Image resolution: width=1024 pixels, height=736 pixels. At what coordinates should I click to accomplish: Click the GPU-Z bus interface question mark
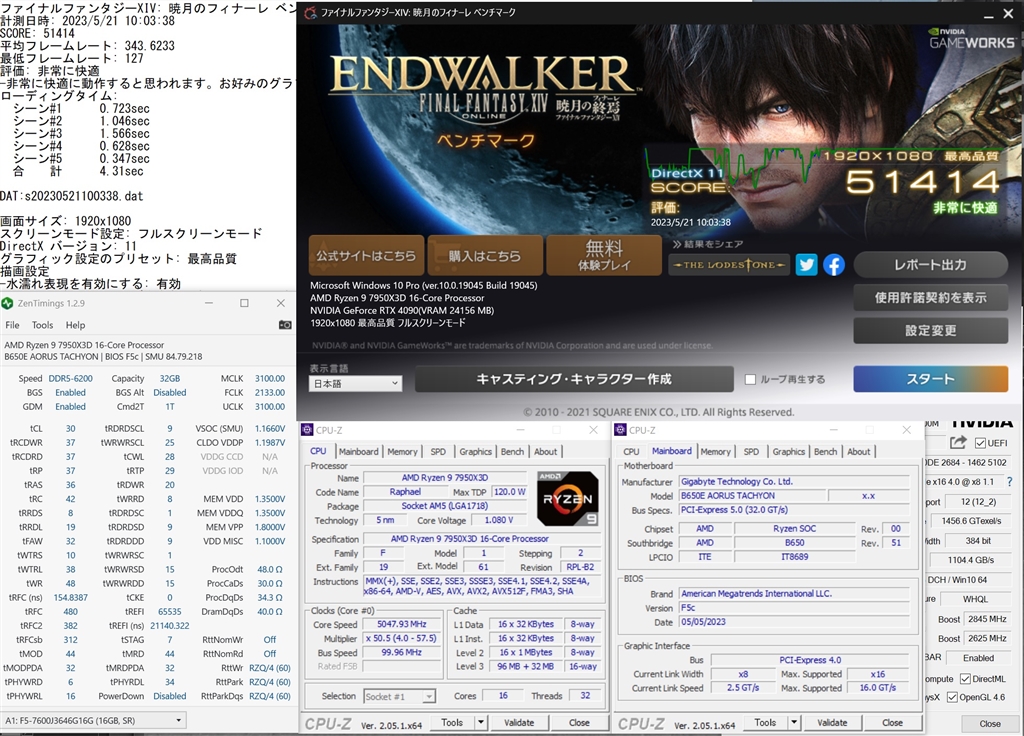point(1010,482)
